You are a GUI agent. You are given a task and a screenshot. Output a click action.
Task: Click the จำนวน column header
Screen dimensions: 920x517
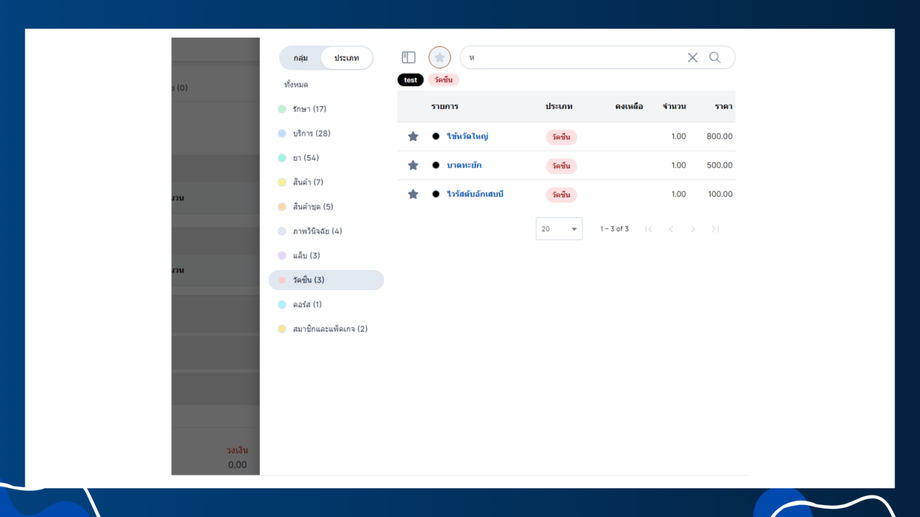[674, 106]
